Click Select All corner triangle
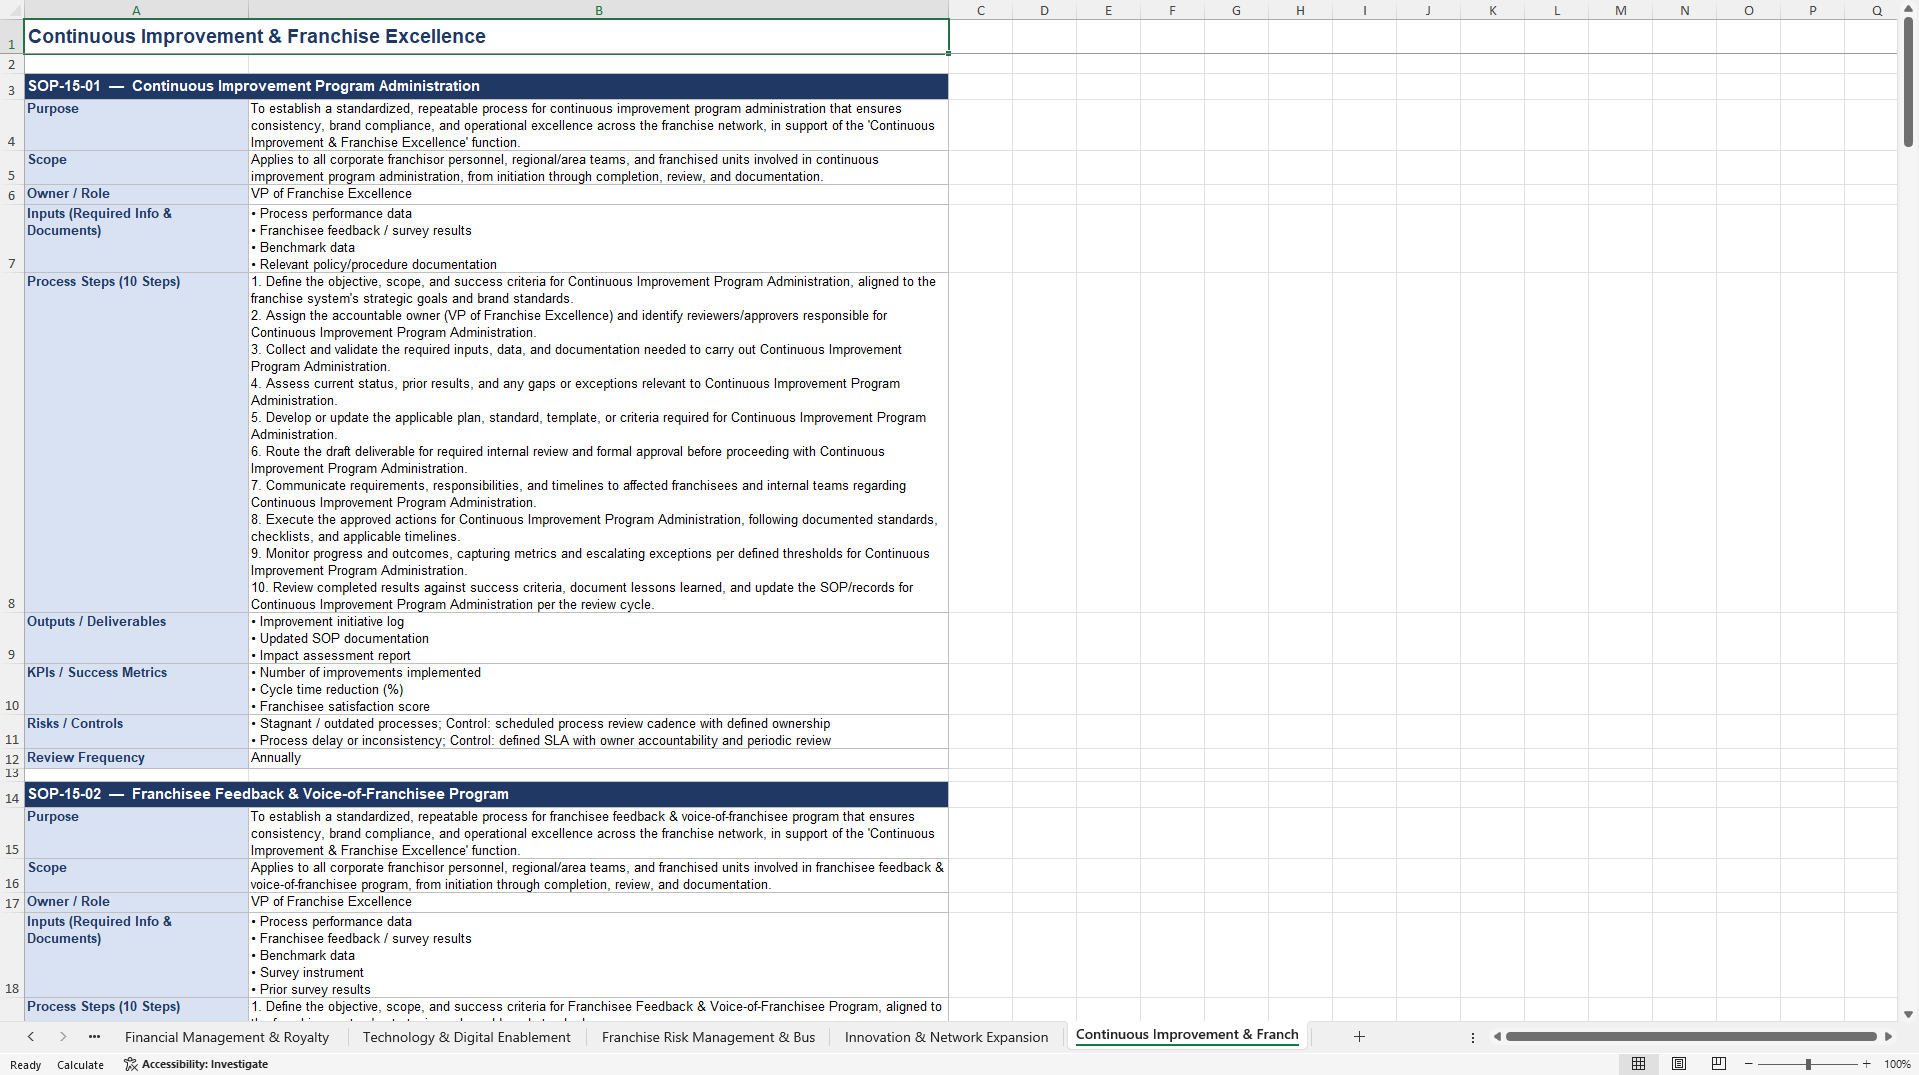The height and width of the screenshot is (1075, 1919). pyautogui.click(x=12, y=10)
